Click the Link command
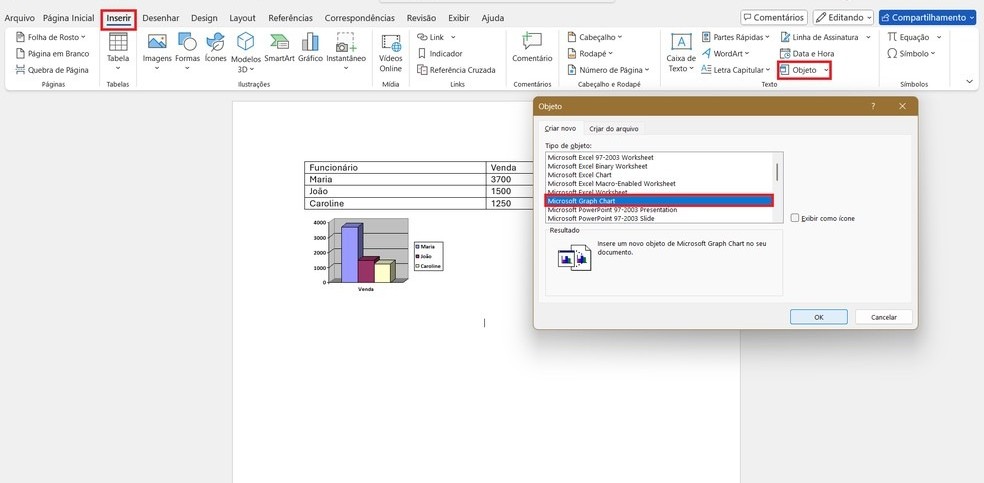The image size is (984, 483). click(x=430, y=37)
